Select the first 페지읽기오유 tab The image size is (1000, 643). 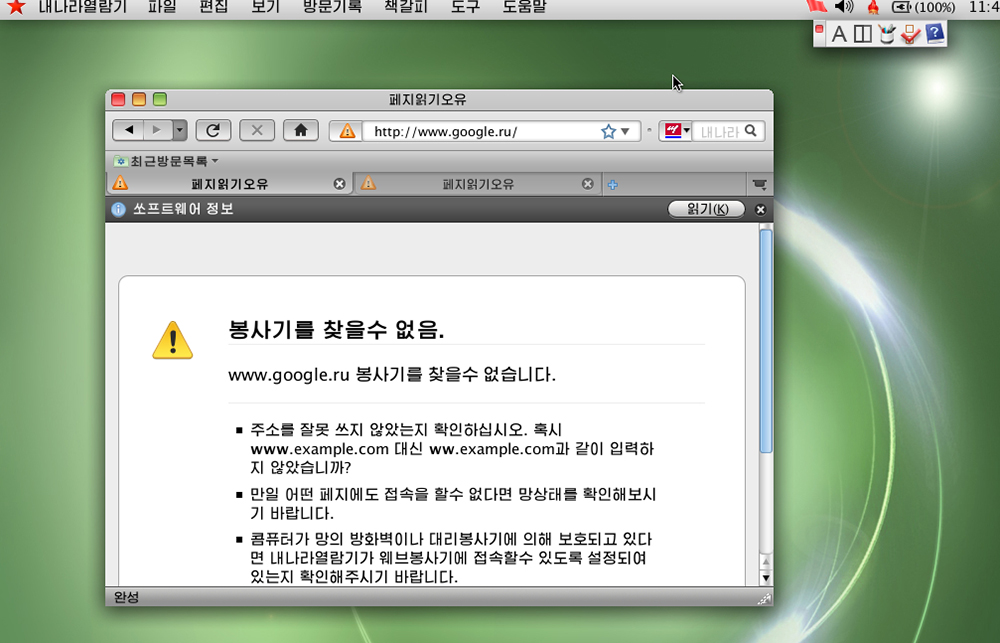[230, 184]
